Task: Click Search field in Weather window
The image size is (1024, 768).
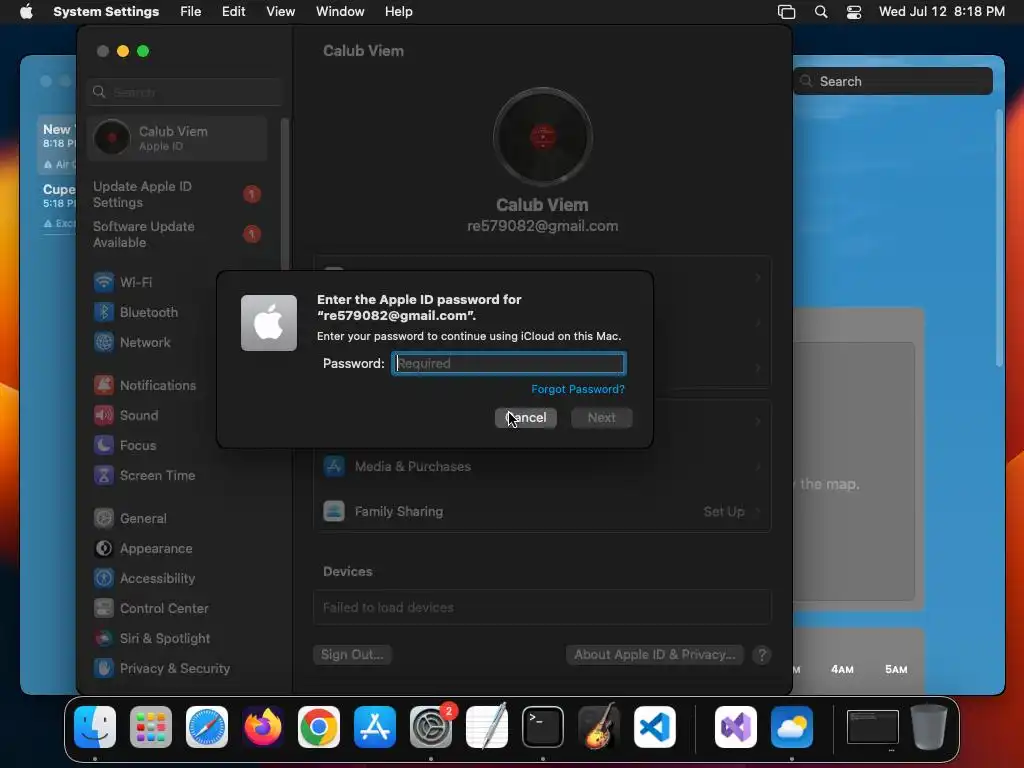Action: (893, 81)
